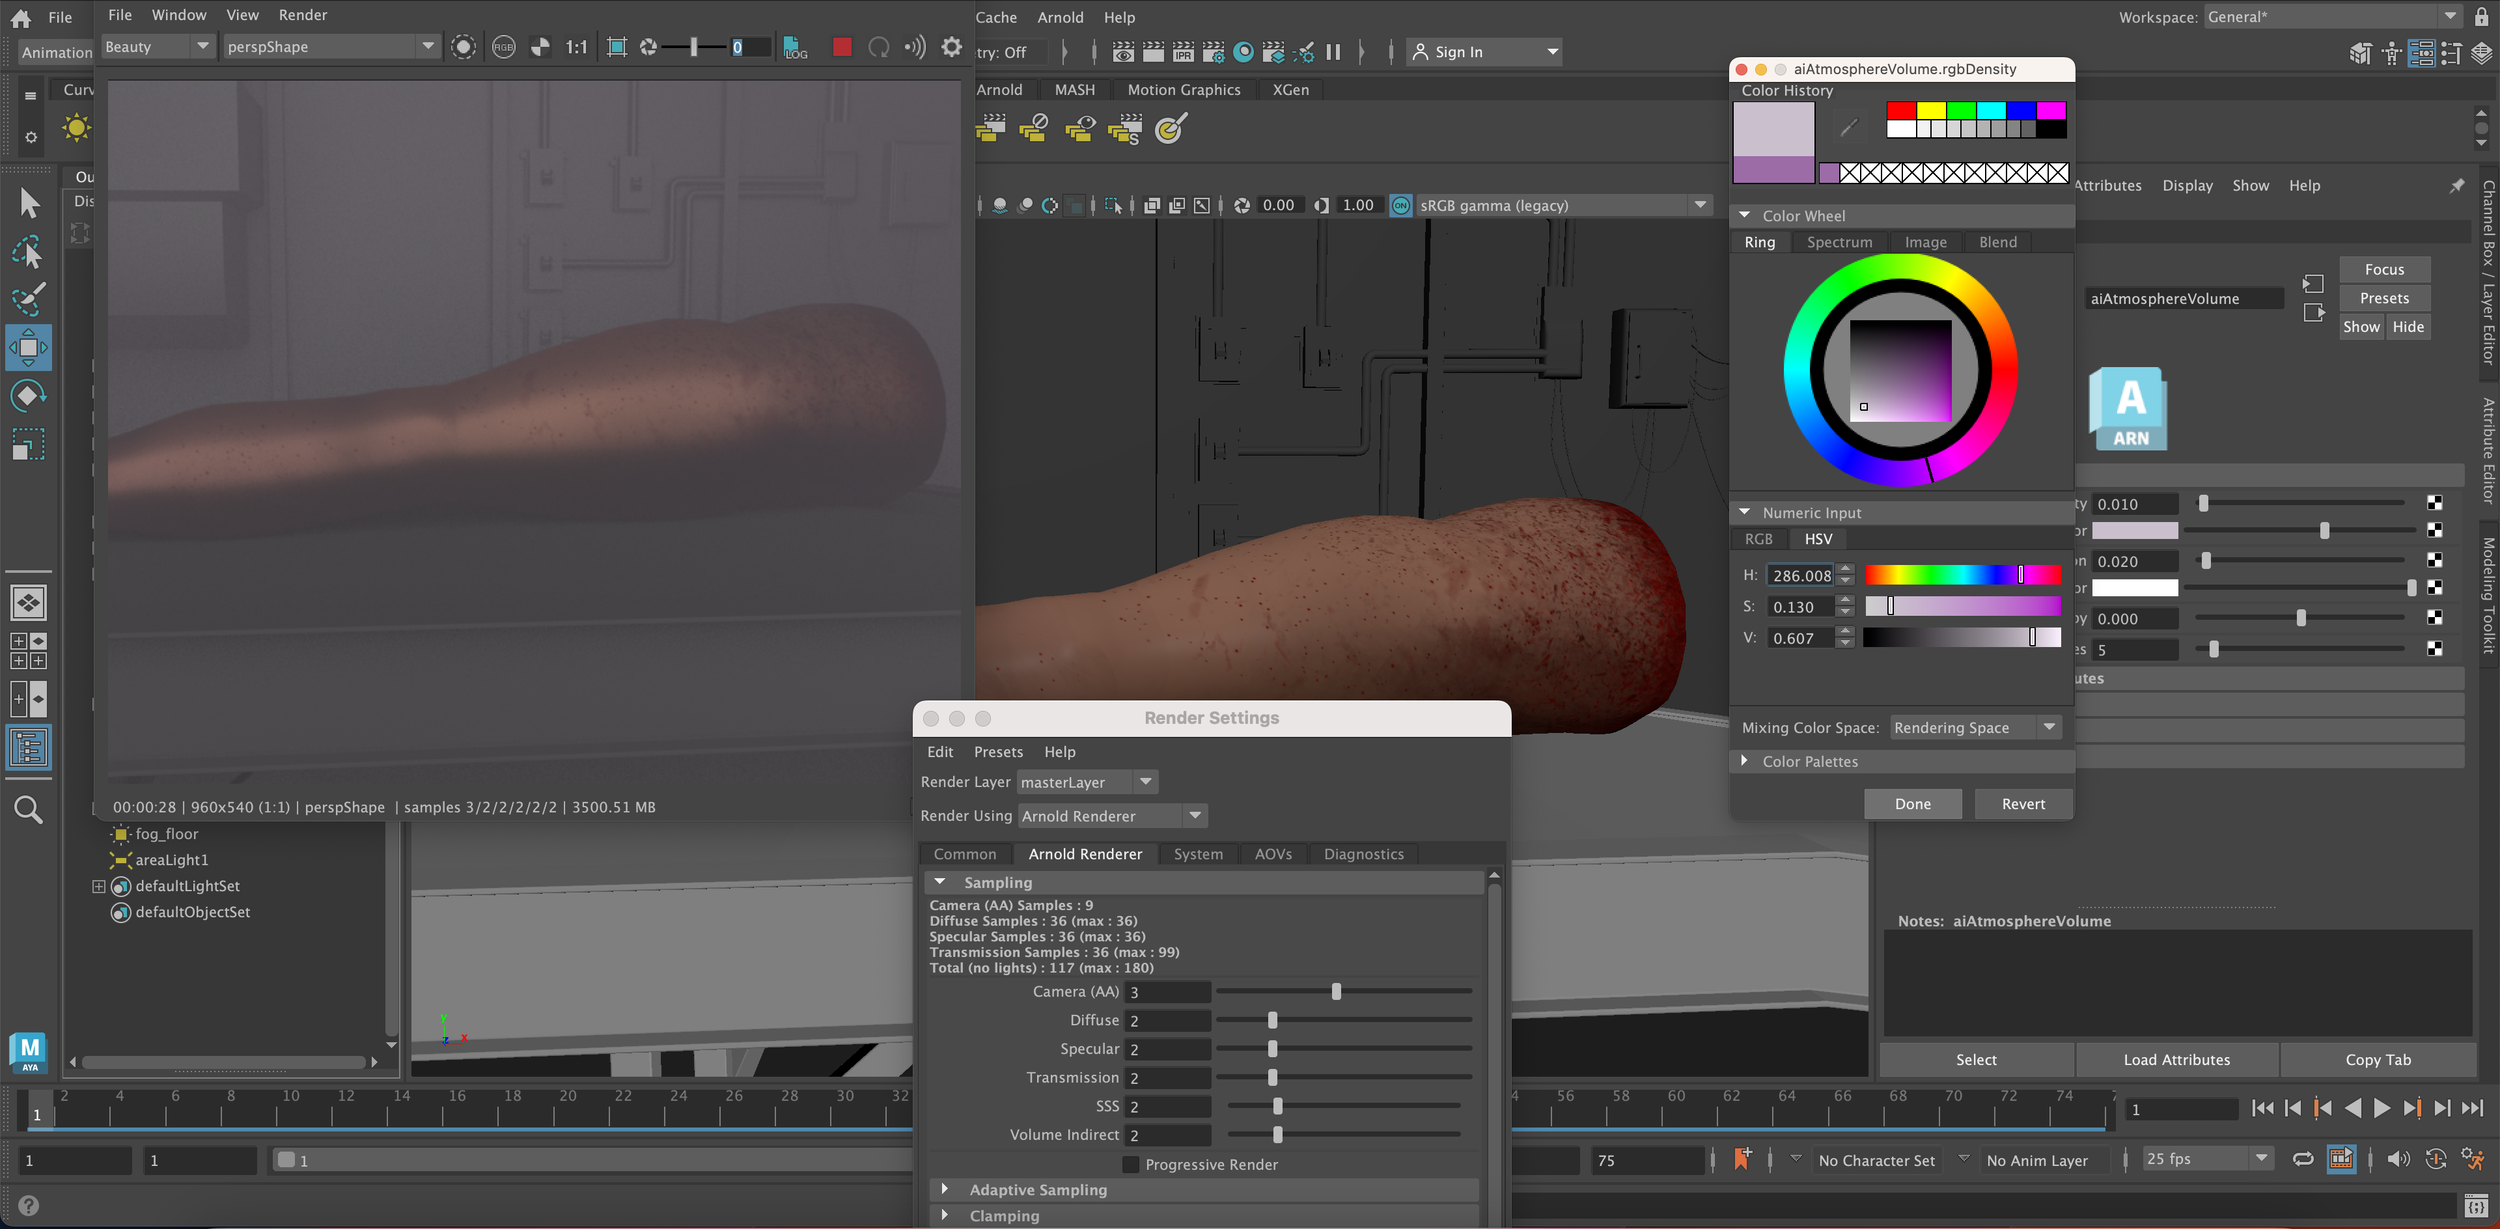
Task: Click the Load Attributes button
Action: tap(2175, 1060)
